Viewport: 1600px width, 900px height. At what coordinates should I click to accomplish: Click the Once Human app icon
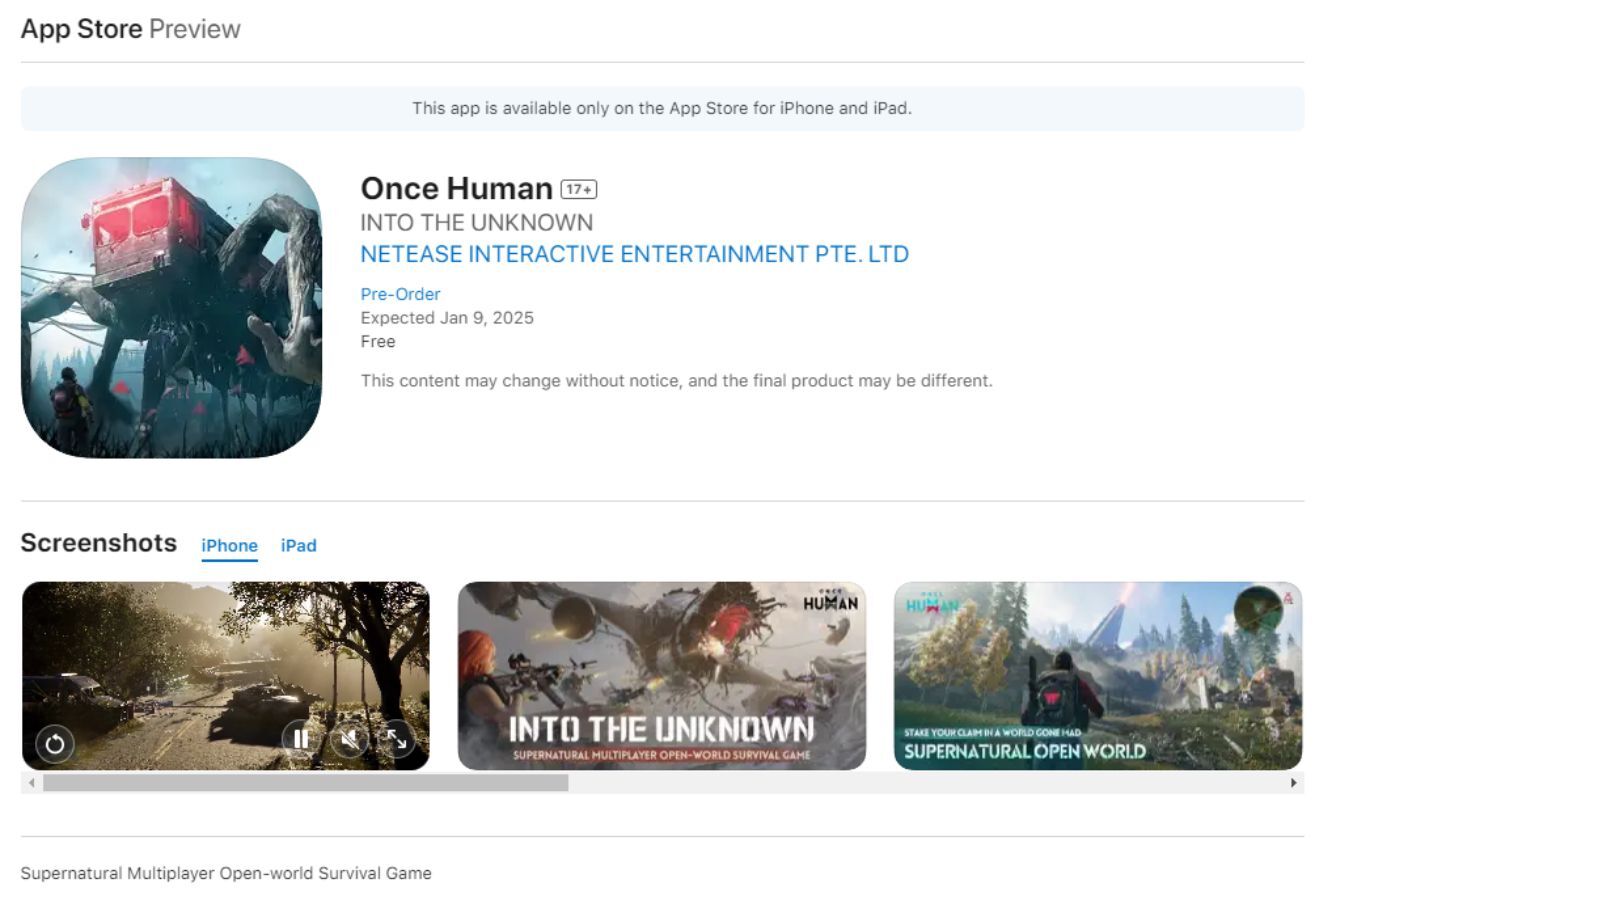tap(171, 307)
